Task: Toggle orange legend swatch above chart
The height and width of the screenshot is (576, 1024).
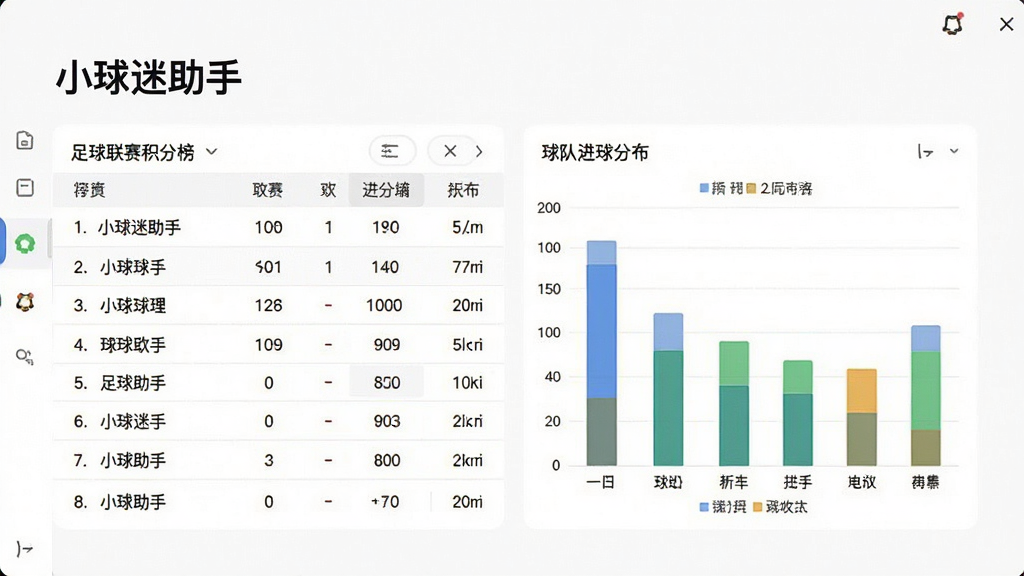Action: click(751, 188)
